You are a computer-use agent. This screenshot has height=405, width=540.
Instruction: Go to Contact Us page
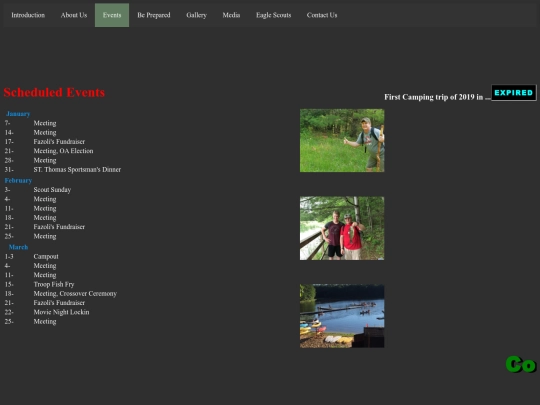pos(322,15)
